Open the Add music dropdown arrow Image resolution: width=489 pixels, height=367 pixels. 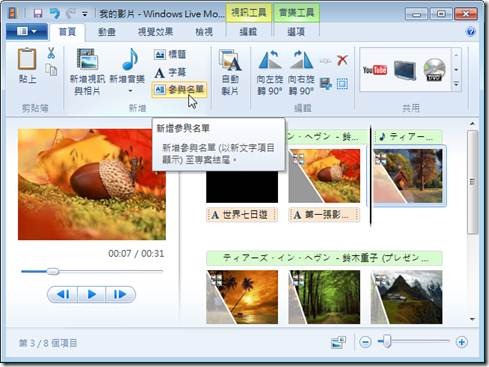[x=130, y=91]
